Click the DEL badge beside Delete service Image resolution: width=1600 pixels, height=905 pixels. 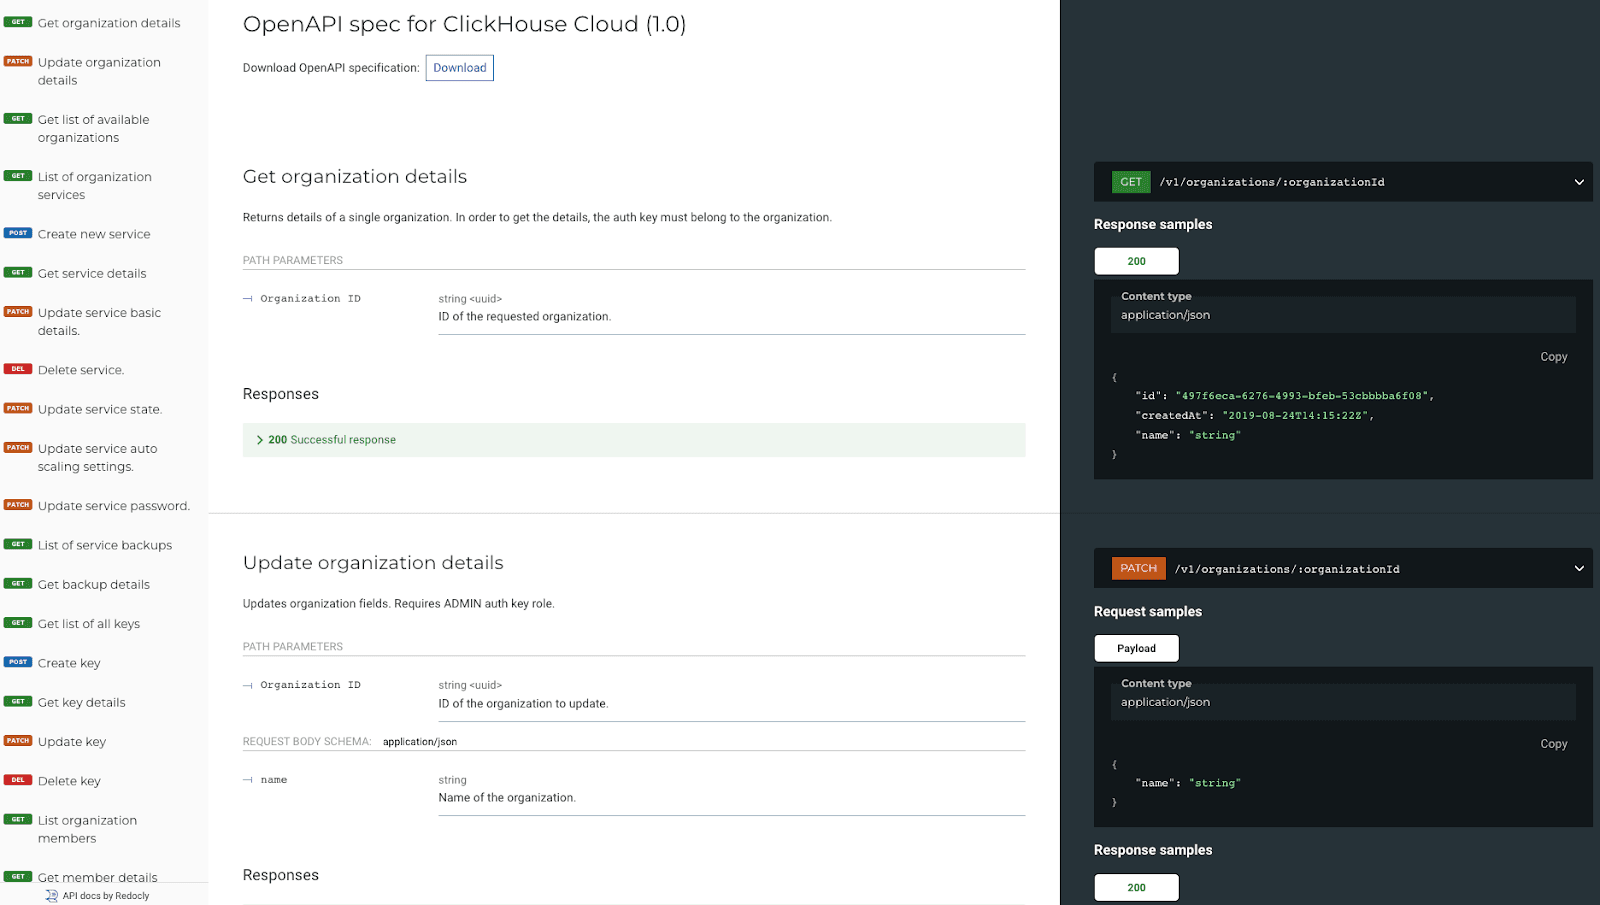pos(18,369)
